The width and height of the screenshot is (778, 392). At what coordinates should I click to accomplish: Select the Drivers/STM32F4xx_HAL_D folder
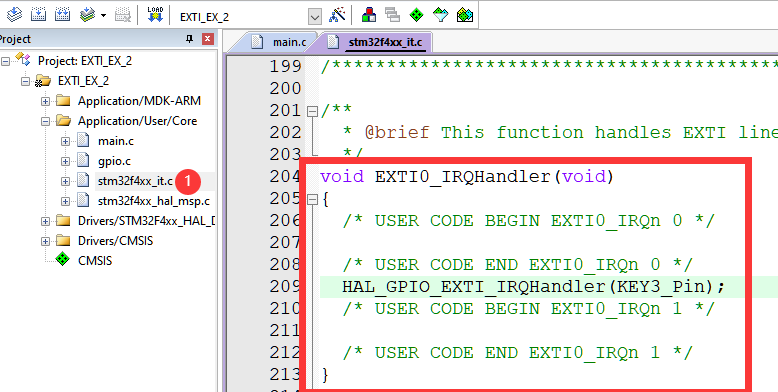pyautogui.click(x=146, y=221)
